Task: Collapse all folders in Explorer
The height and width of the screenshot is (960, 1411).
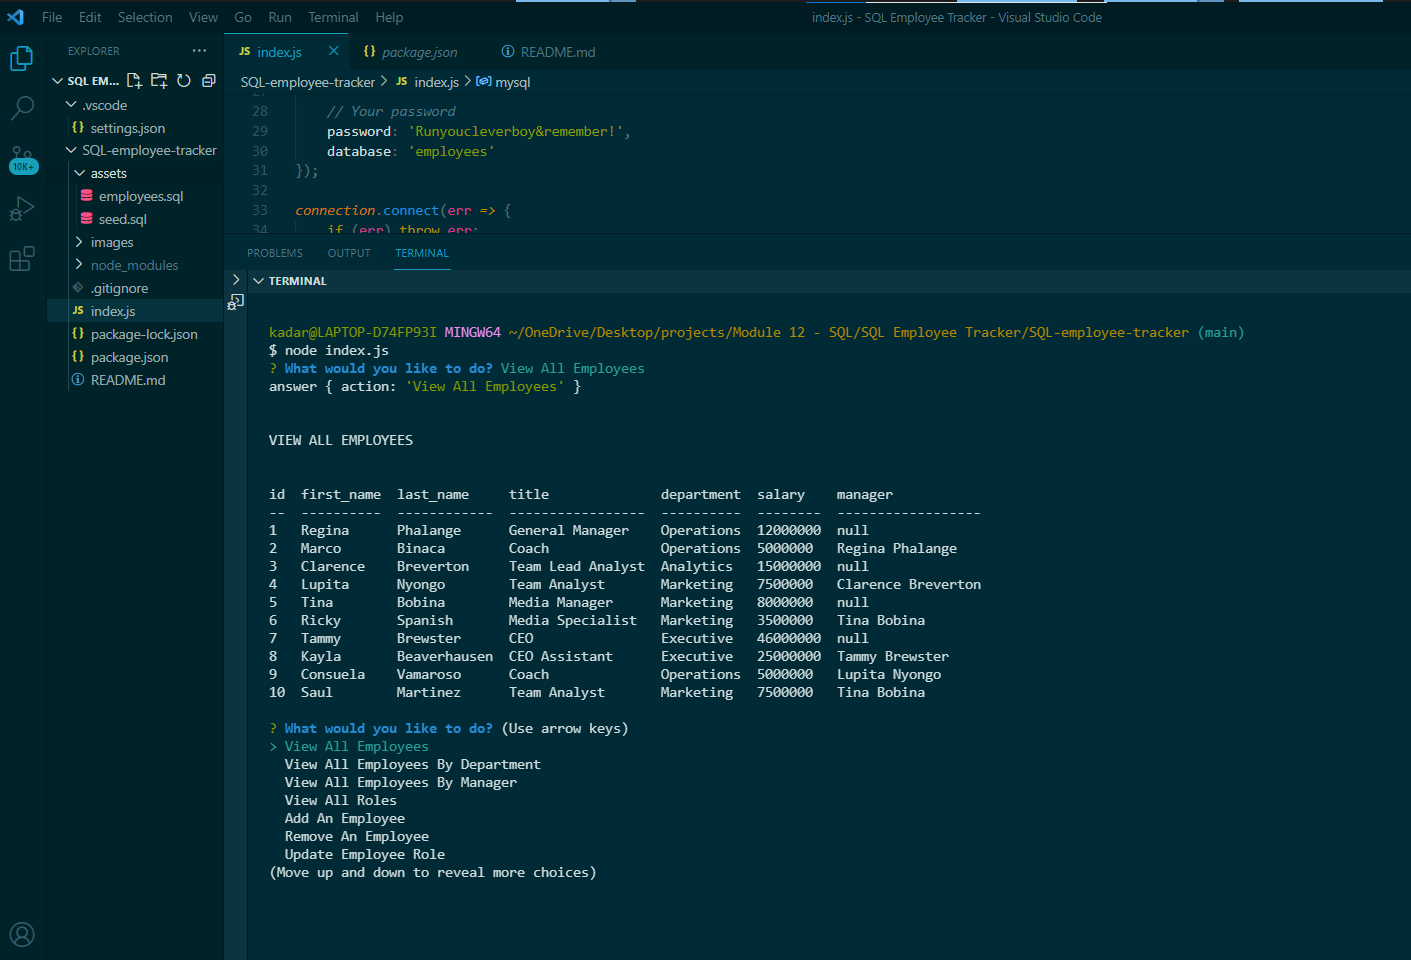Action: [208, 80]
